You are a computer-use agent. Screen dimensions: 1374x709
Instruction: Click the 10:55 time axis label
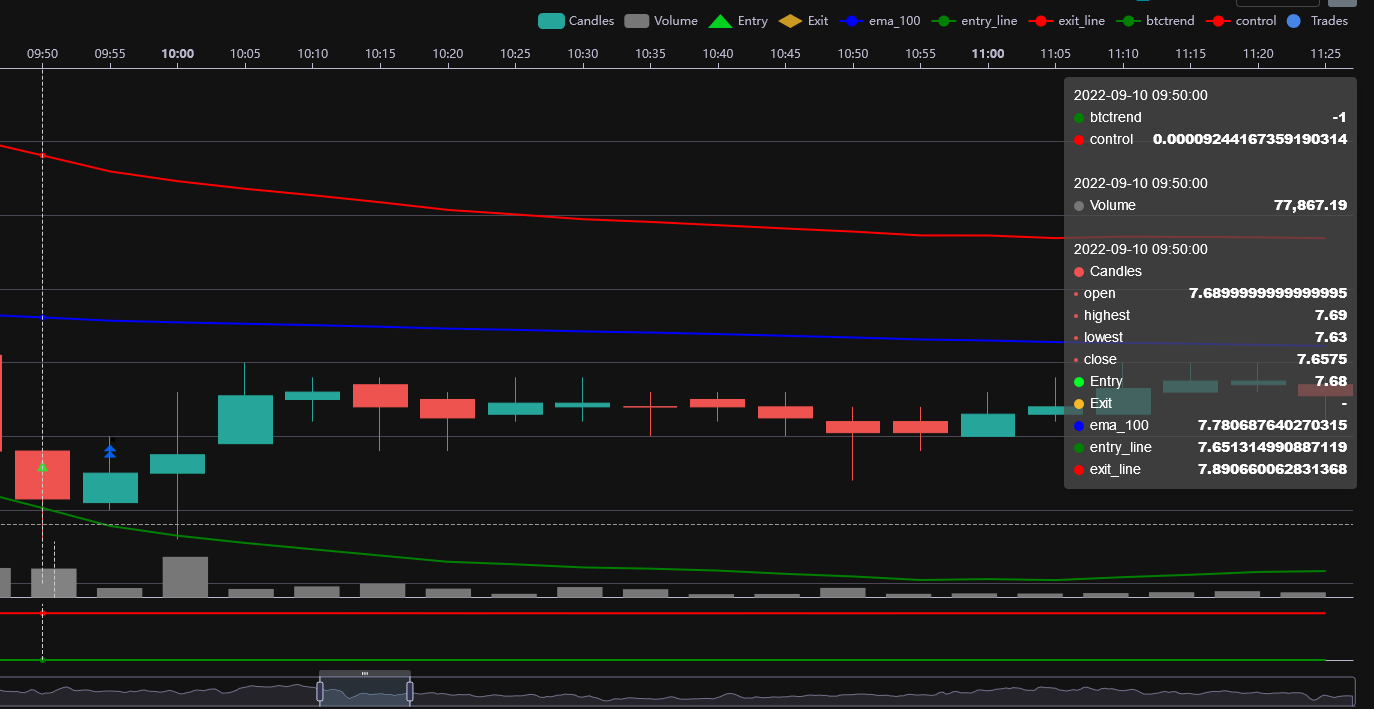click(920, 53)
